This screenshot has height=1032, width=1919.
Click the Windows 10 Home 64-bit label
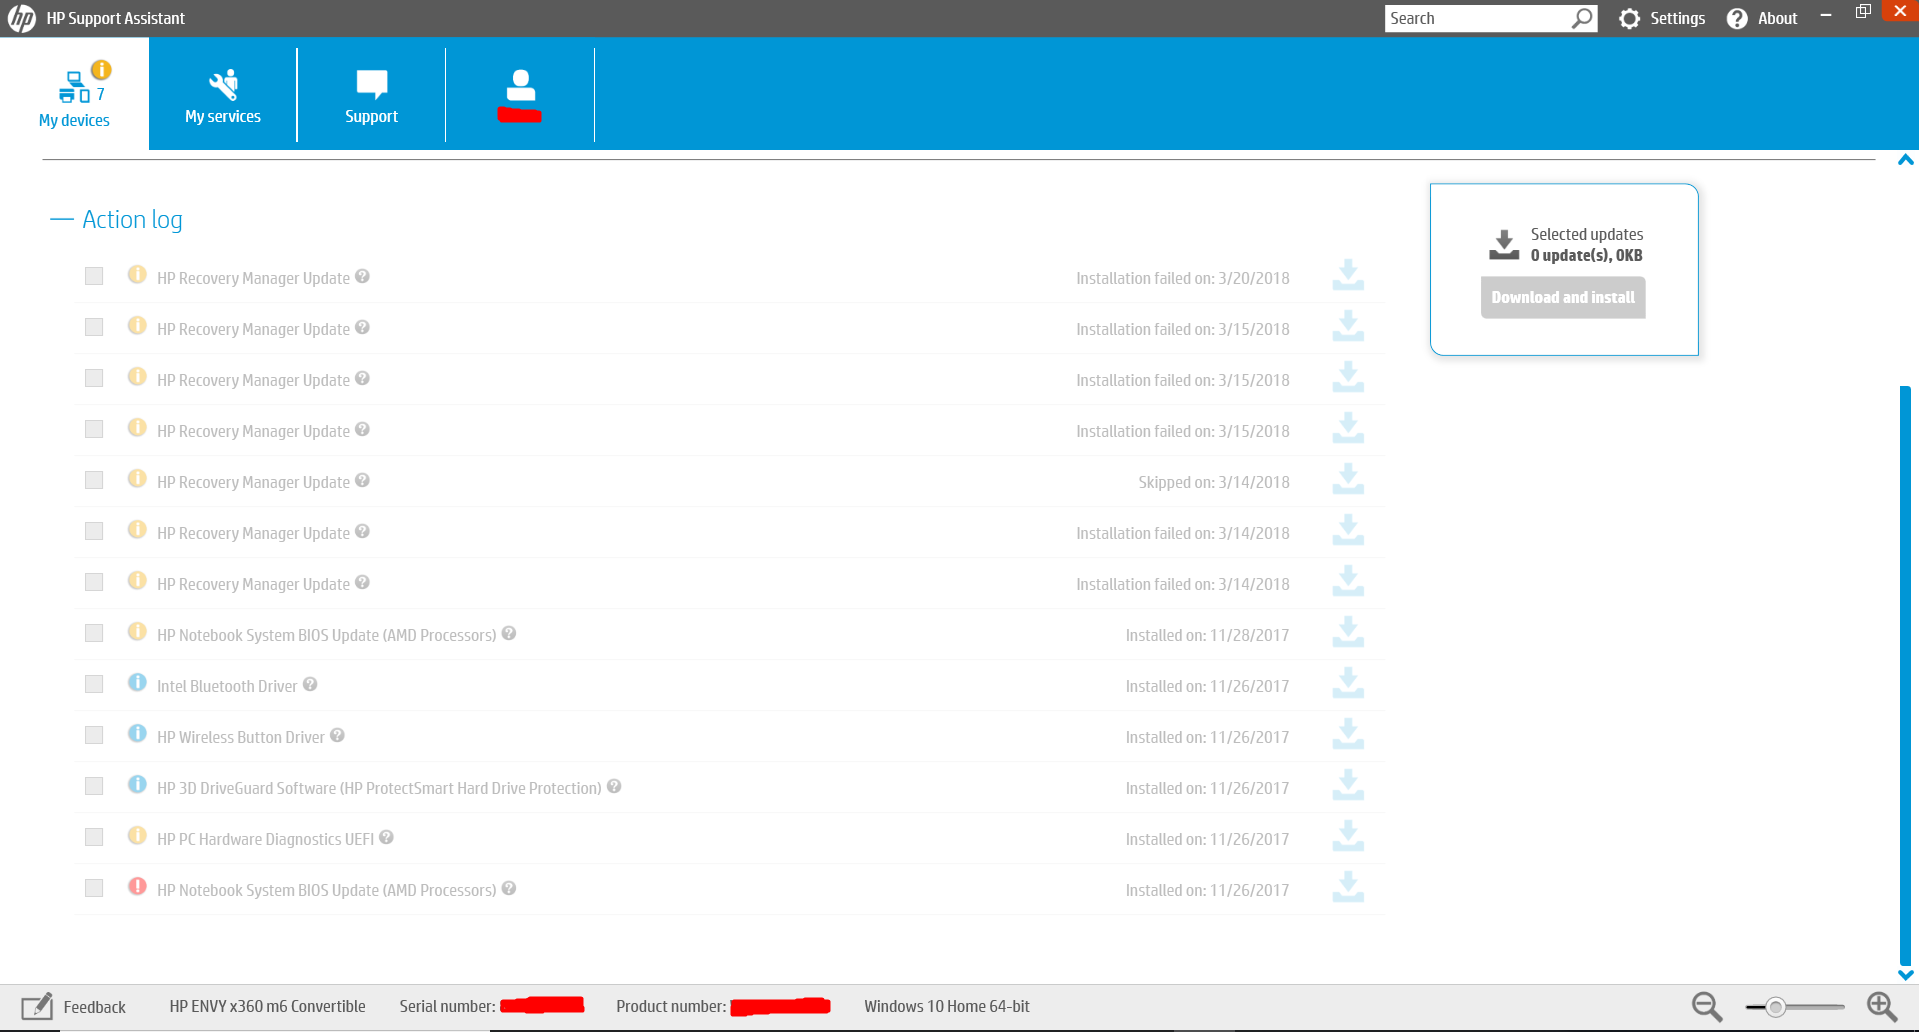947,1006
